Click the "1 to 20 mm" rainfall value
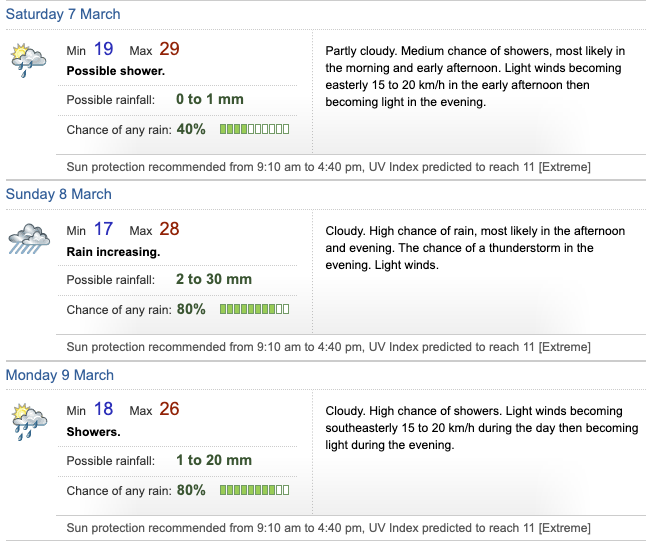The image size is (646, 541). point(214,460)
